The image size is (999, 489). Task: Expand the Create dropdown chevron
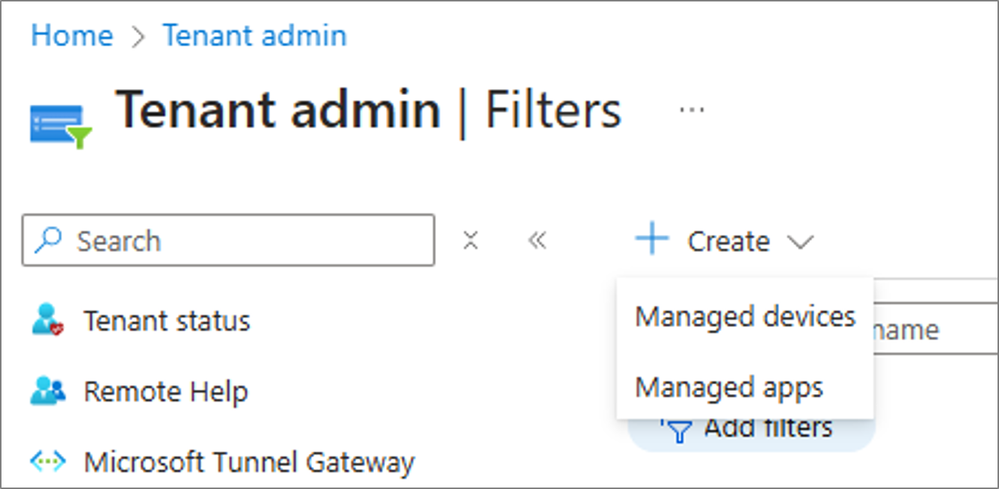pyautogui.click(x=800, y=242)
